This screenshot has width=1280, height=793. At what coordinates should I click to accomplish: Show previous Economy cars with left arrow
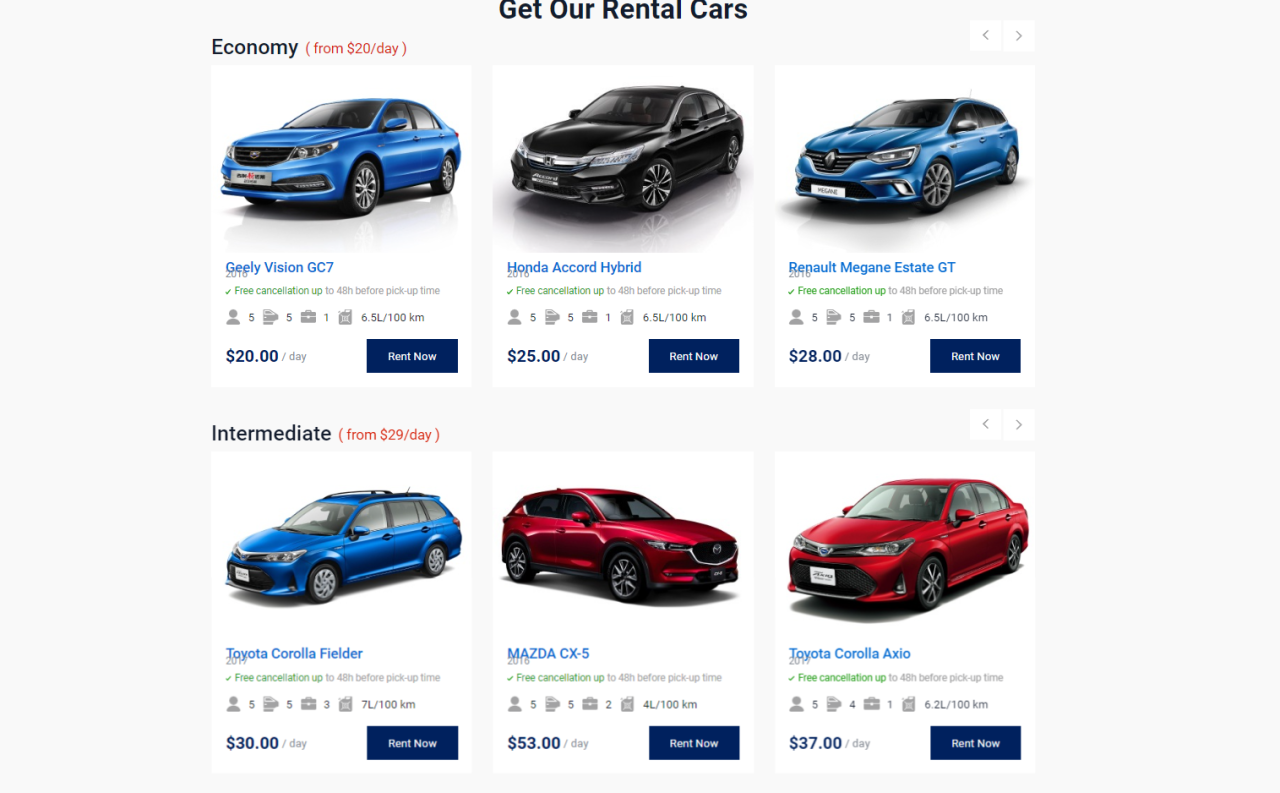(x=985, y=36)
